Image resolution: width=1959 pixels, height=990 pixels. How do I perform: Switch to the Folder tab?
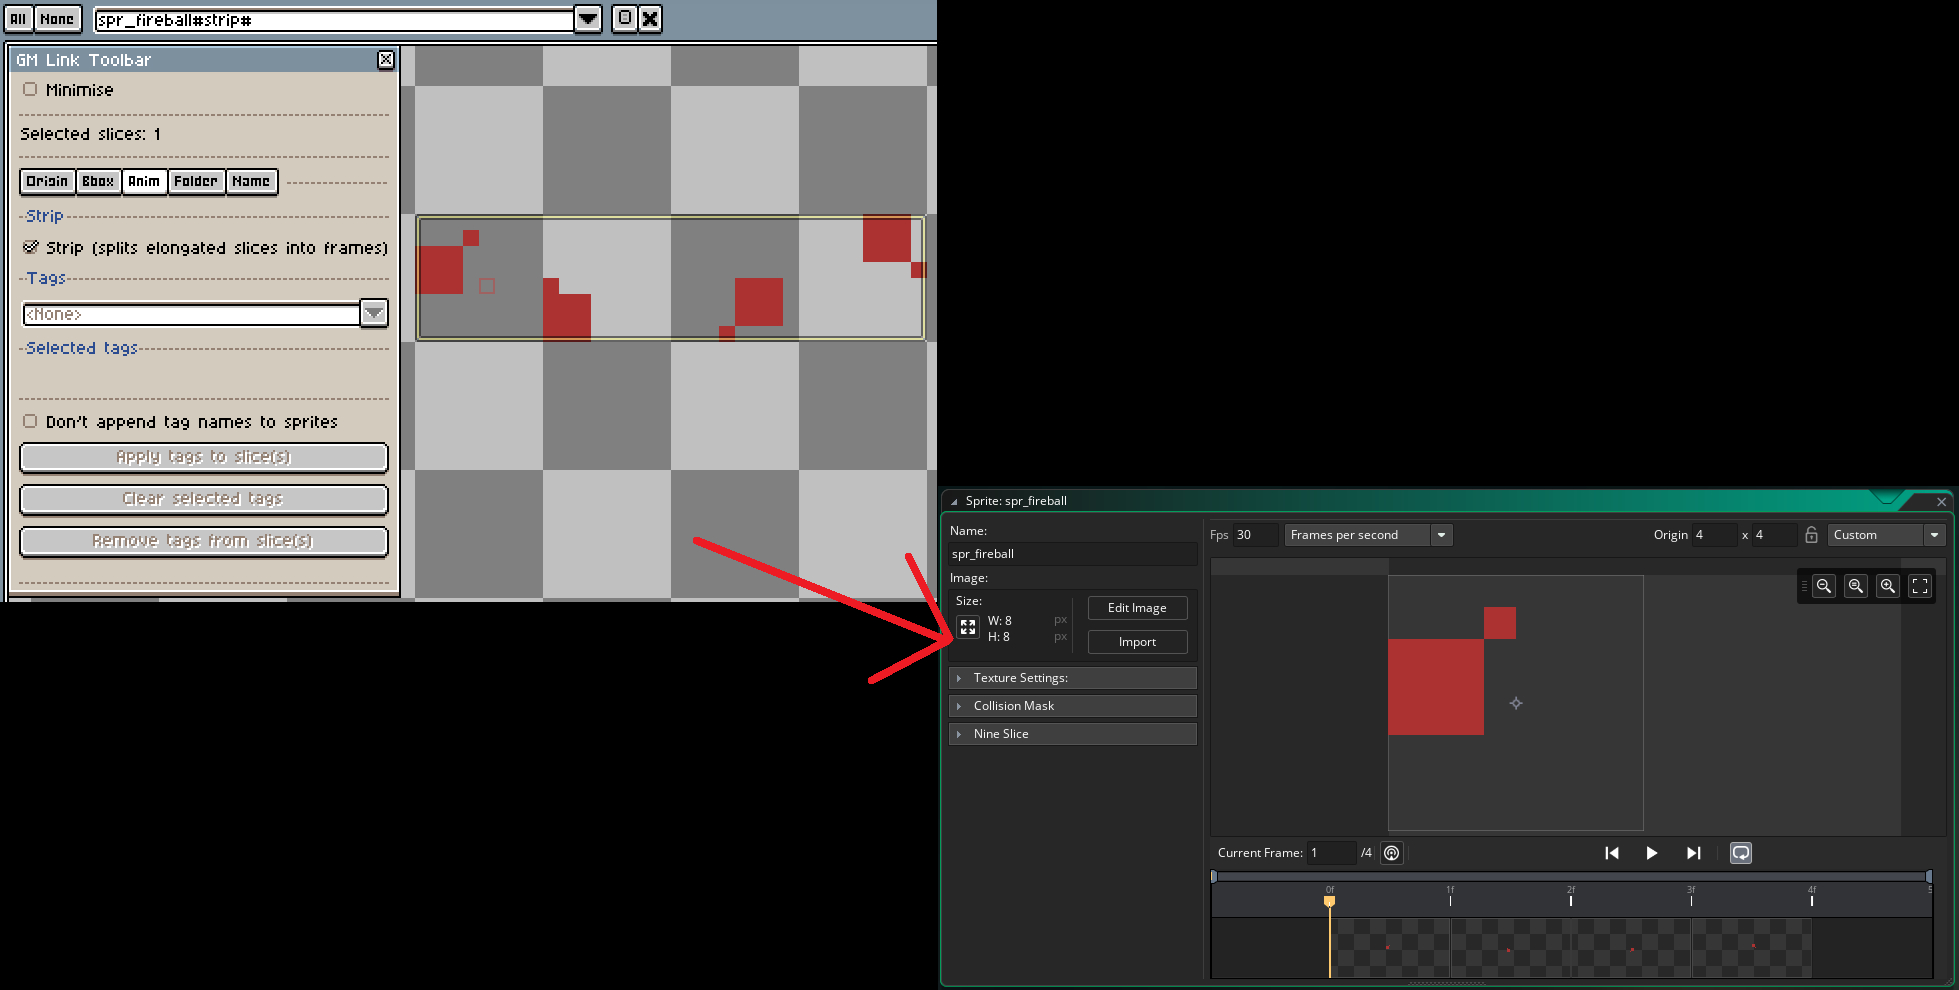pos(195,181)
